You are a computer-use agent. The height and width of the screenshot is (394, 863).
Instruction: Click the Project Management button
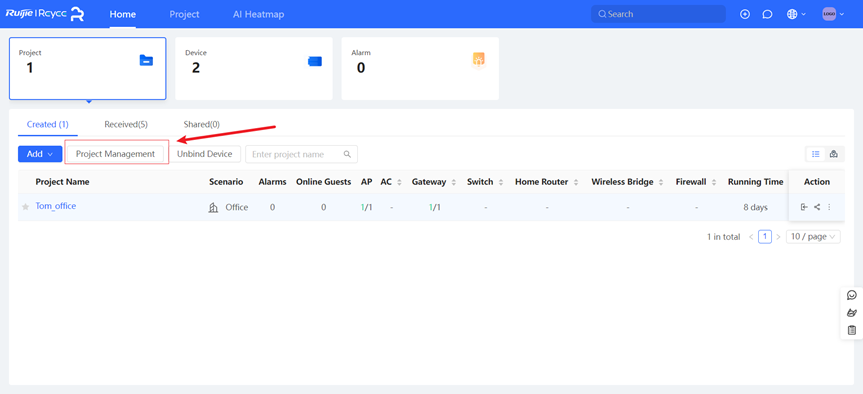(x=116, y=154)
